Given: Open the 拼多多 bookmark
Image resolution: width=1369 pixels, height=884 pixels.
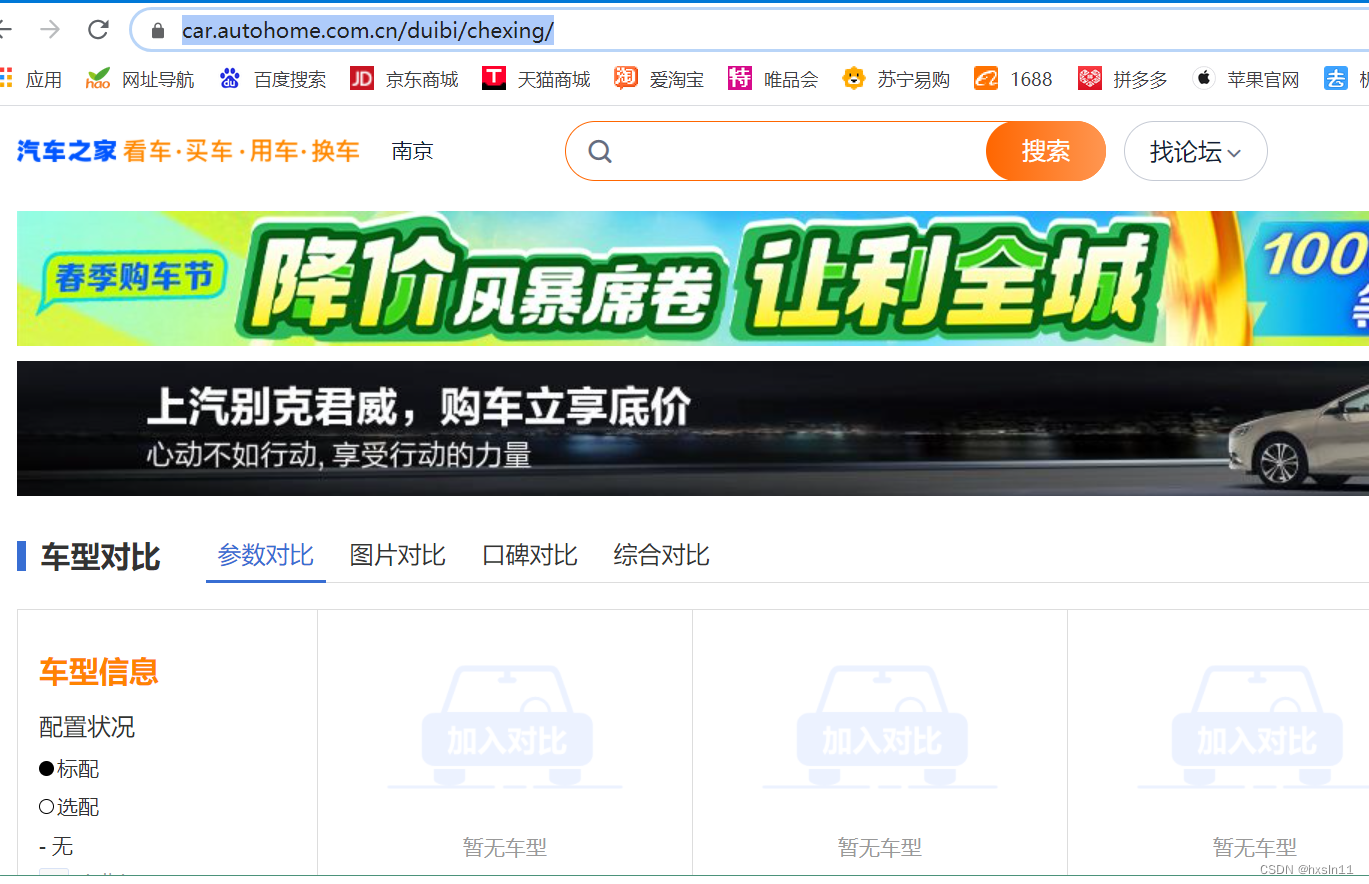Looking at the screenshot, I should (x=1122, y=79).
